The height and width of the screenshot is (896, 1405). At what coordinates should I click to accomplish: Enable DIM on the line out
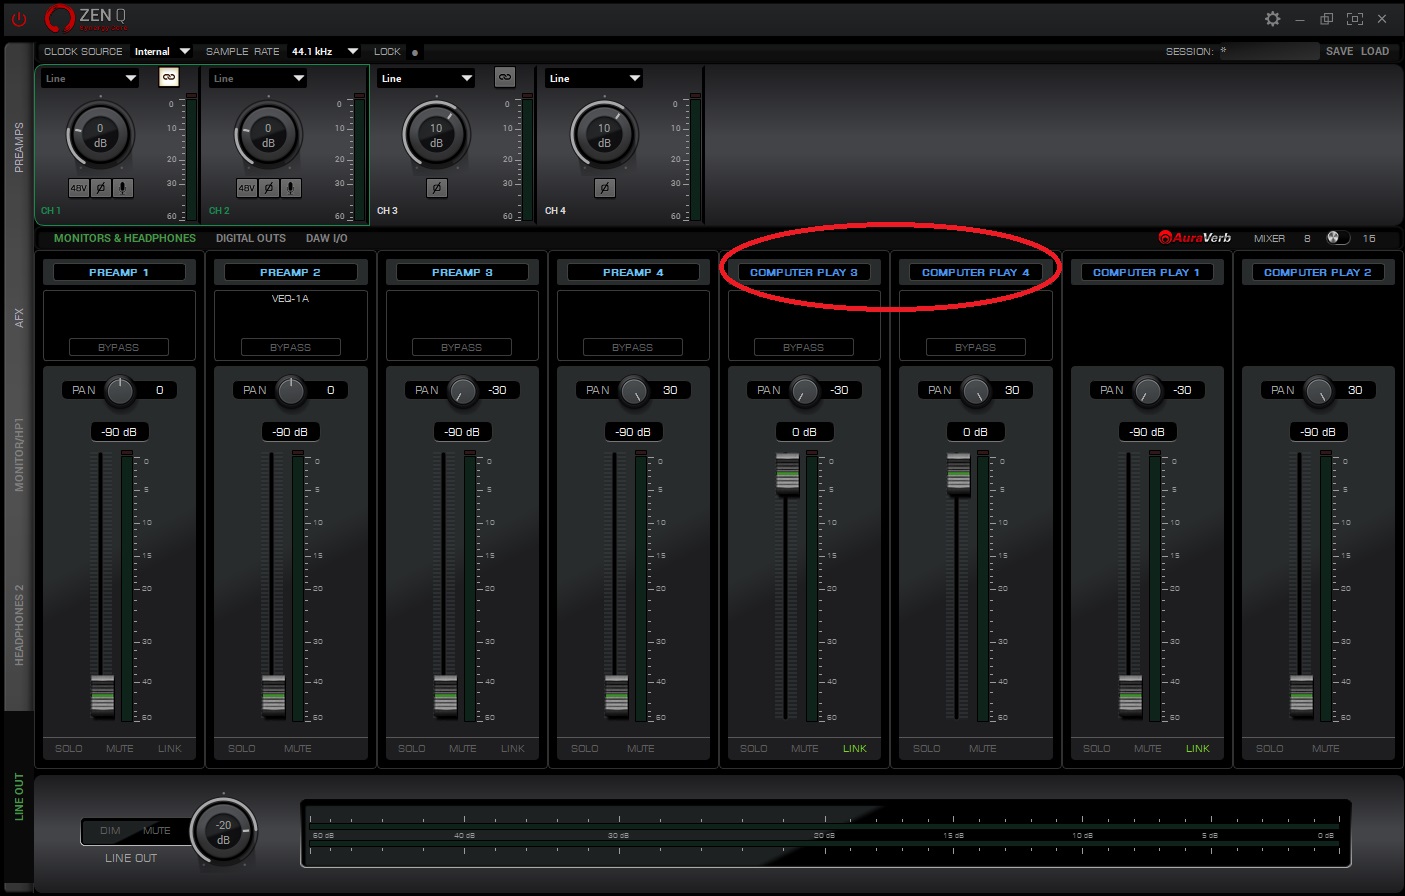(110, 831)
